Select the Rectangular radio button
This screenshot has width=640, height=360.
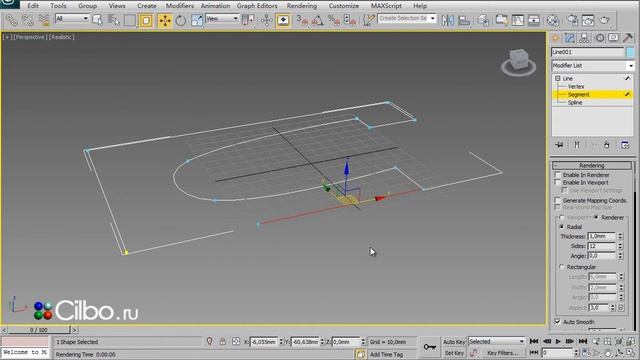click(x=562, y=267)
